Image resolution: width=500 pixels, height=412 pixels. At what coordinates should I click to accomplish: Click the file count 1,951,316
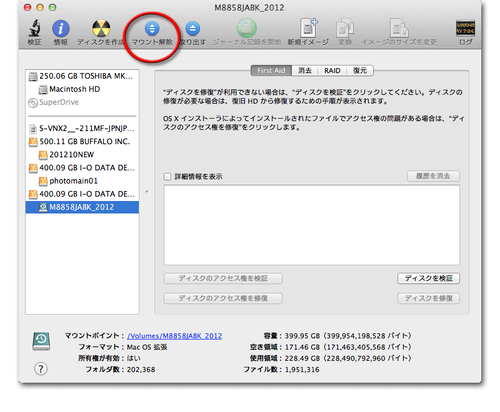tap(302, 370)
